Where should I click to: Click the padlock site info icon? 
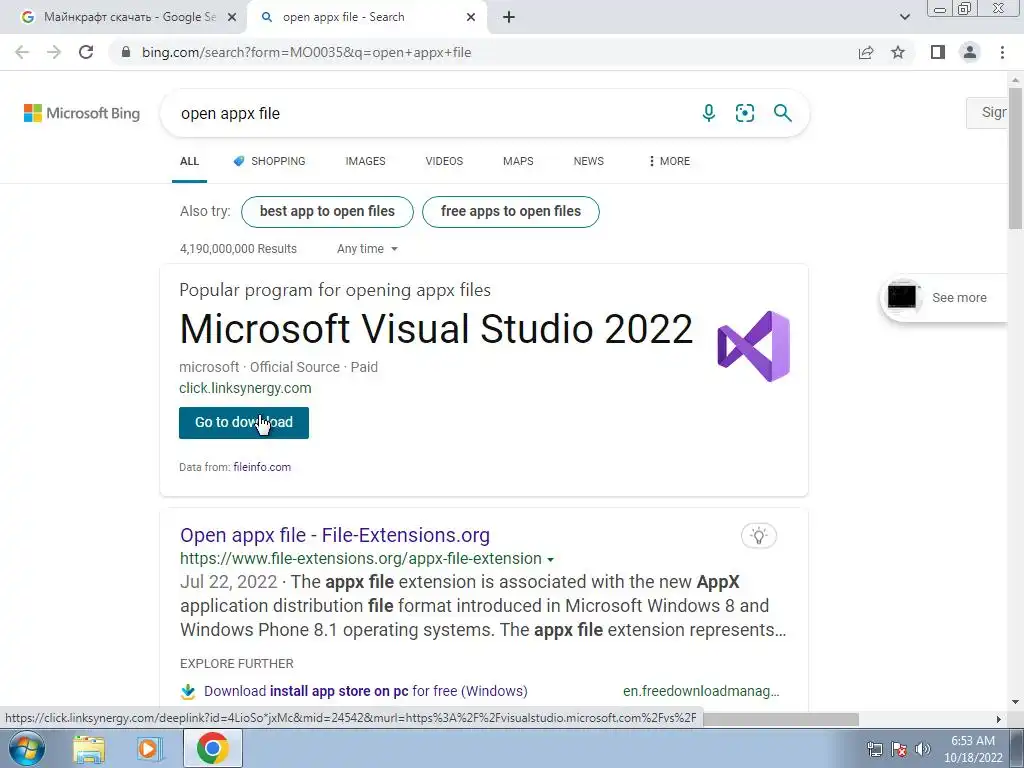pos(126,52)
